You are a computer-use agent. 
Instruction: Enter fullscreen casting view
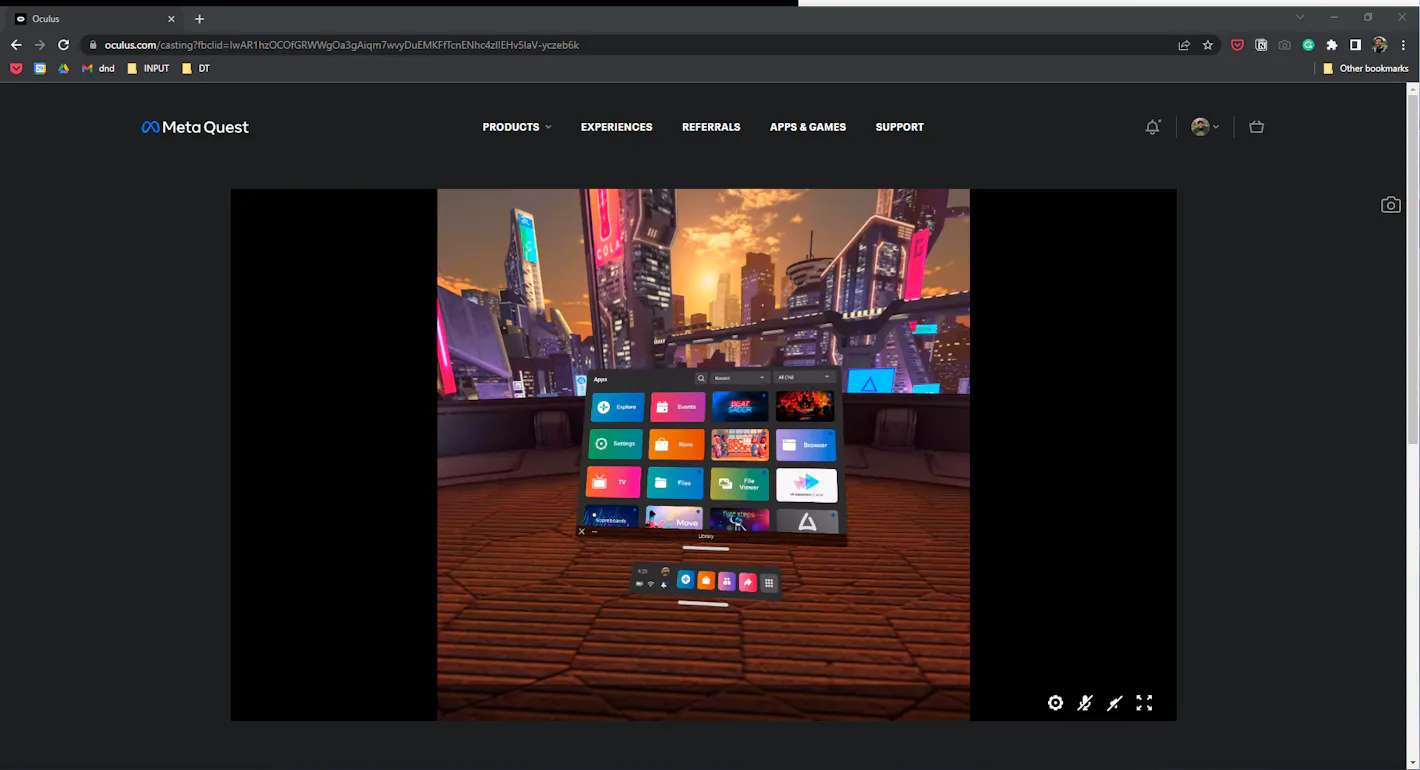[1144, 703]
